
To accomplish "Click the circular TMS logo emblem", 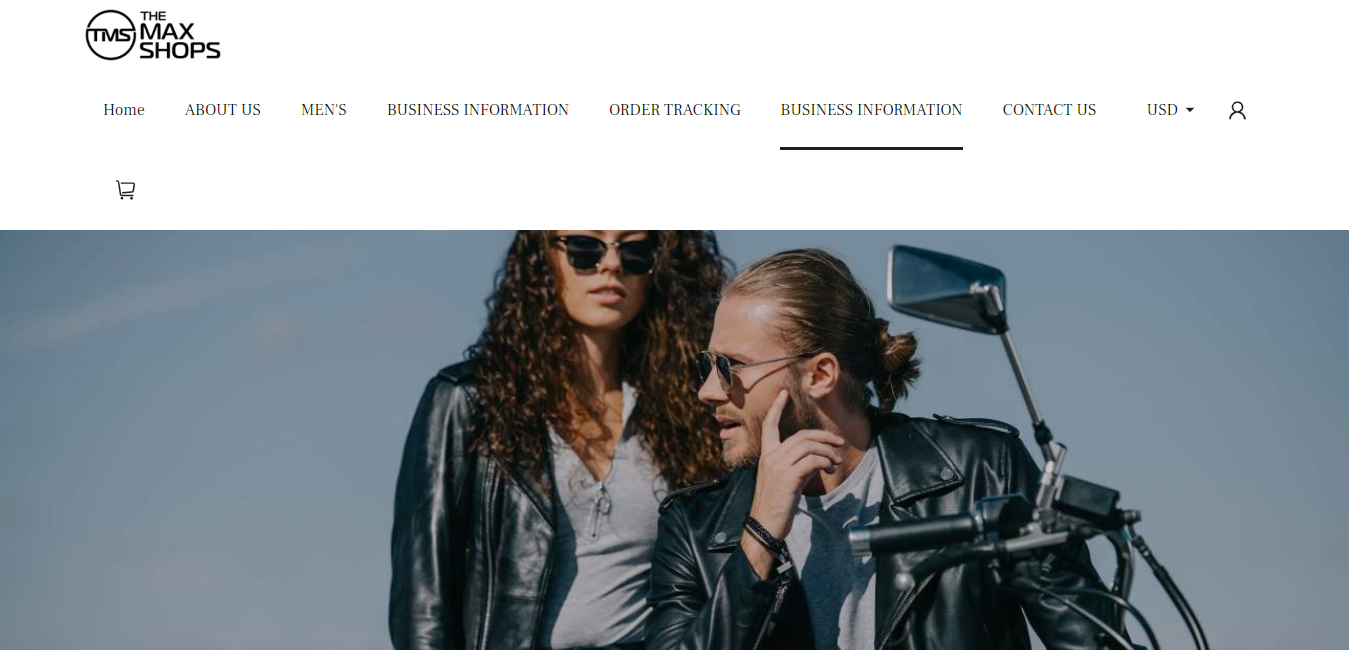I will (110, 35).
